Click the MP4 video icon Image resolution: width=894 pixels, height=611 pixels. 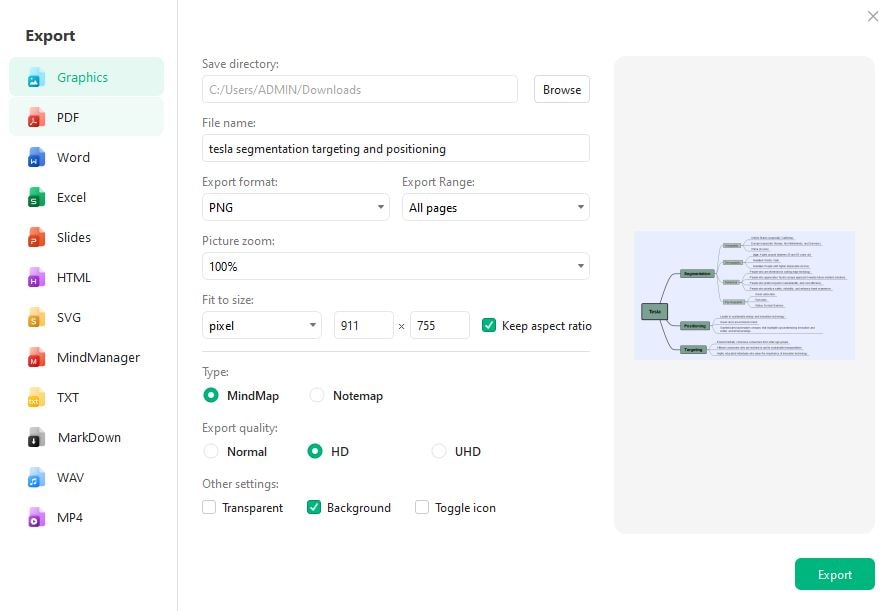click(x=36, y=518)
